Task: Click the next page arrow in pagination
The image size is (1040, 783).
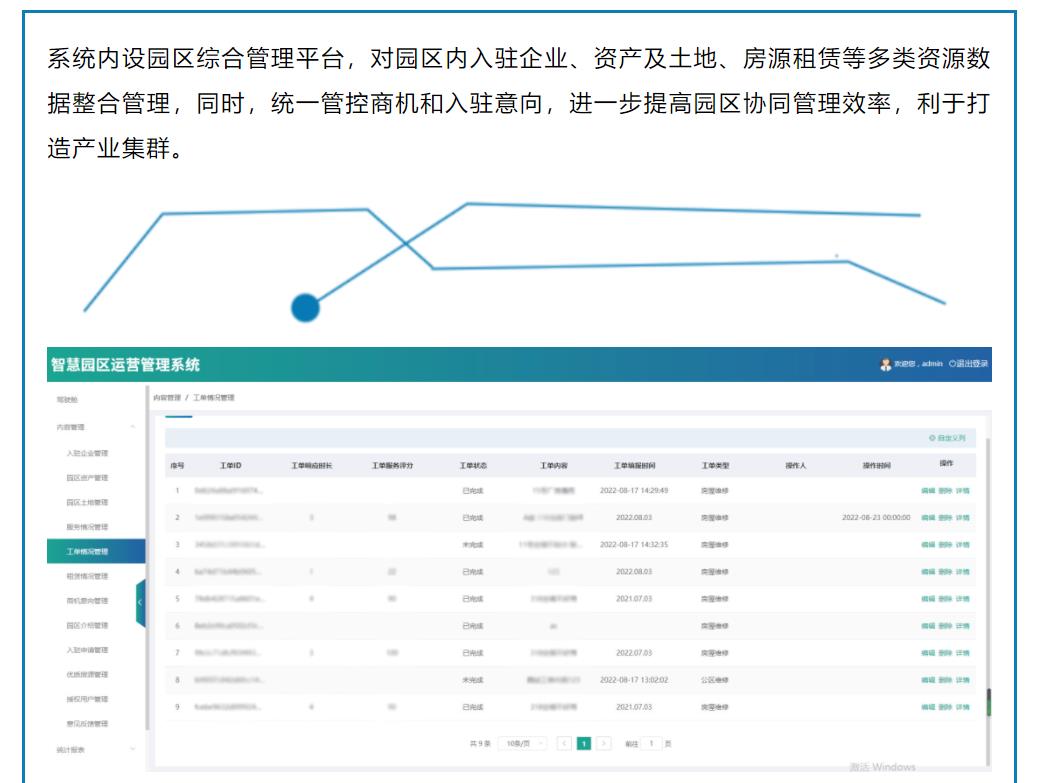Action: (604, 742)
